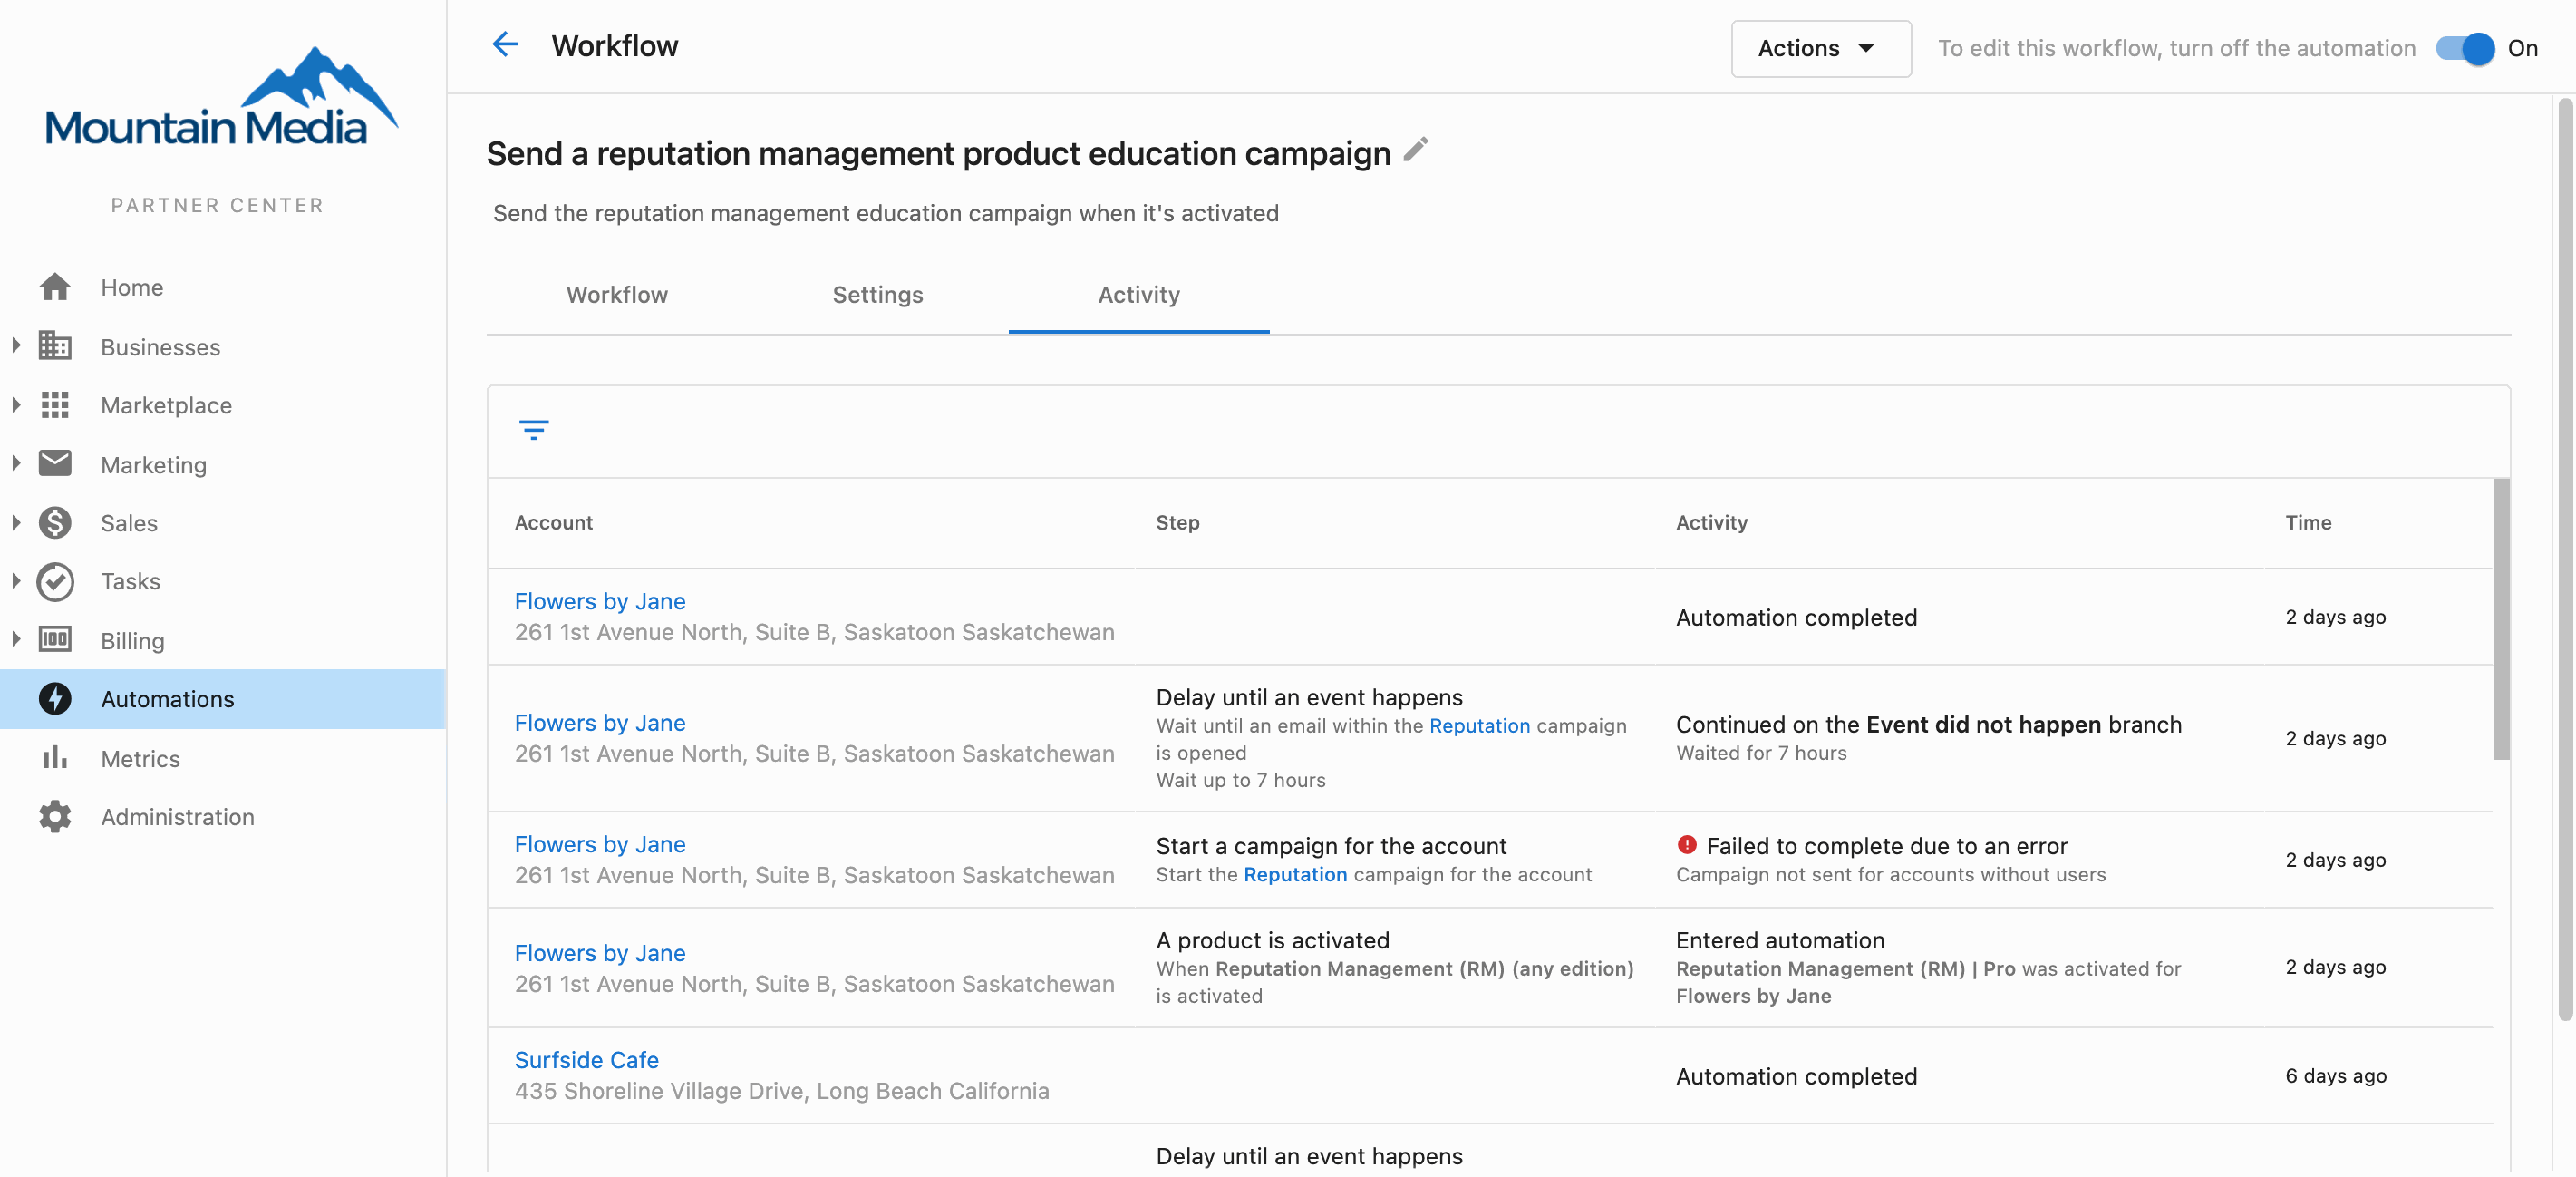Click the pencil icon to edit workflow title
2576x1177 pixels.
click(1416, 150)
